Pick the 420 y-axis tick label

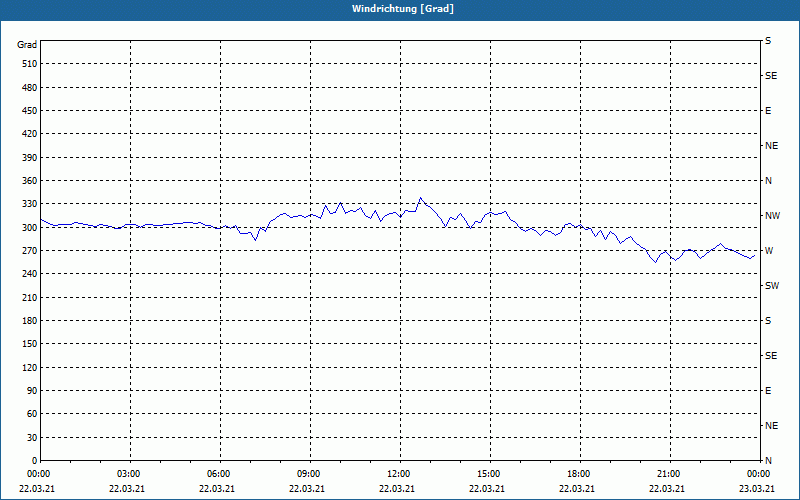tap(30, 134)
